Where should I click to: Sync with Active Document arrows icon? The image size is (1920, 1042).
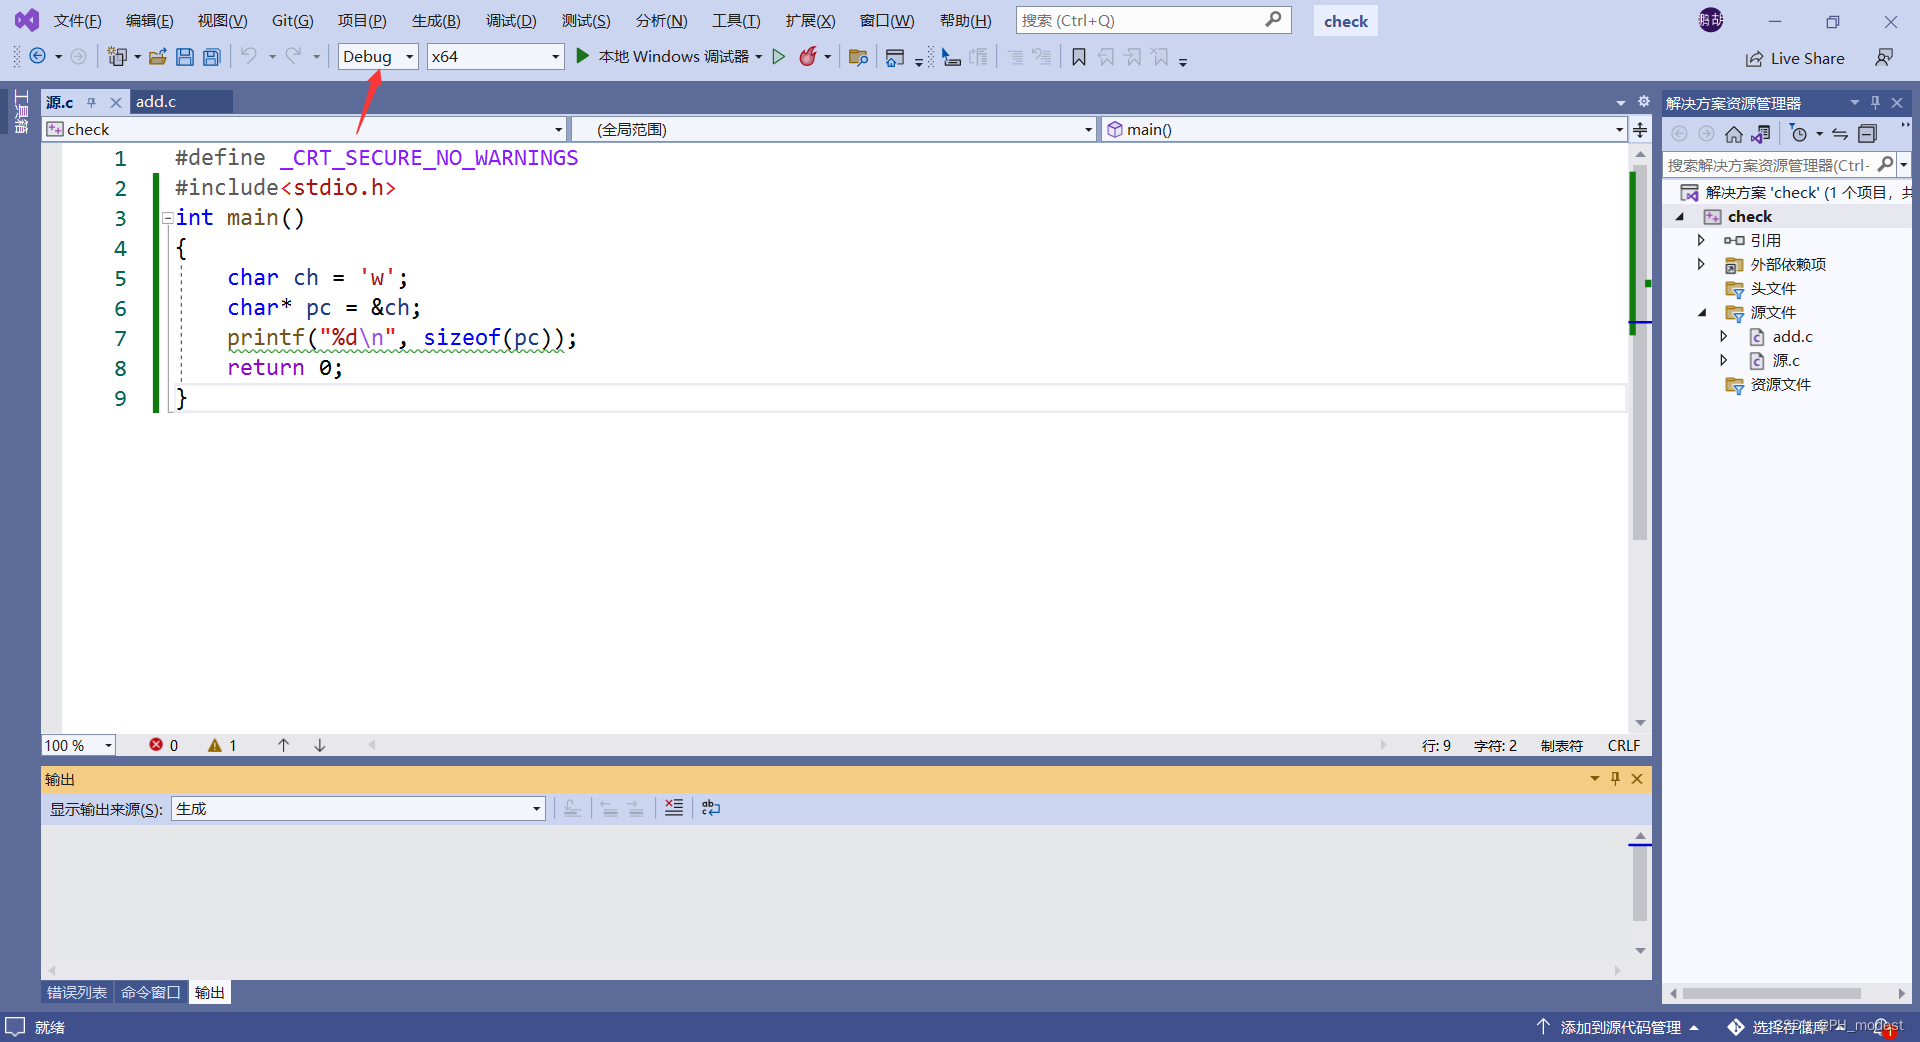[1840, 134]
